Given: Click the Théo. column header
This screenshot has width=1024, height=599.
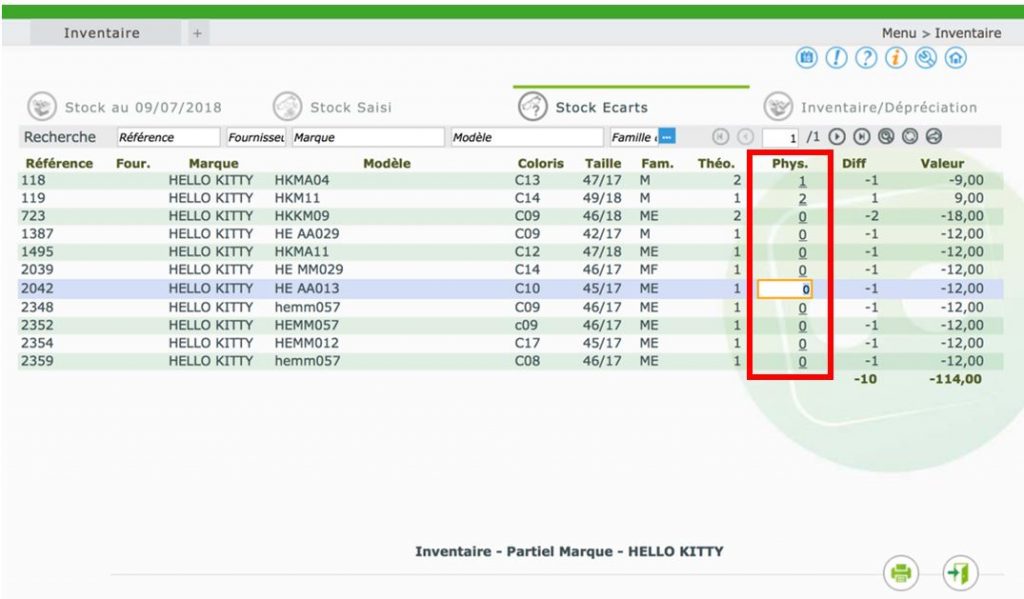Looking at the screenshot, I should coord(716,163).
